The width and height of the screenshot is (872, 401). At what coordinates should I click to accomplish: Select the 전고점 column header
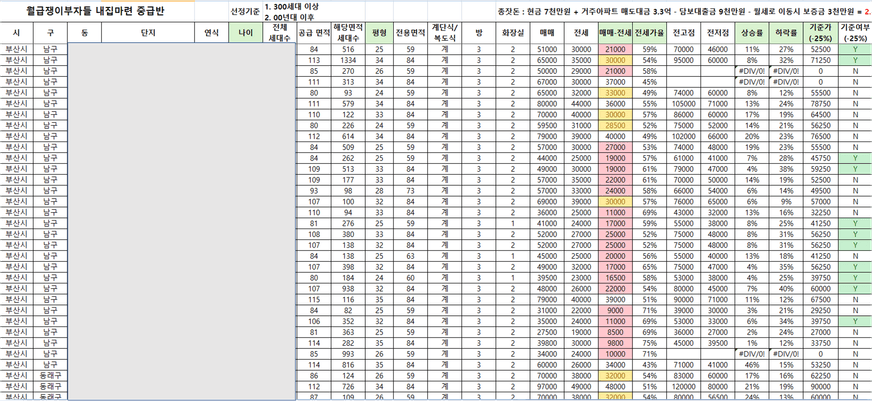pos(683,33)
